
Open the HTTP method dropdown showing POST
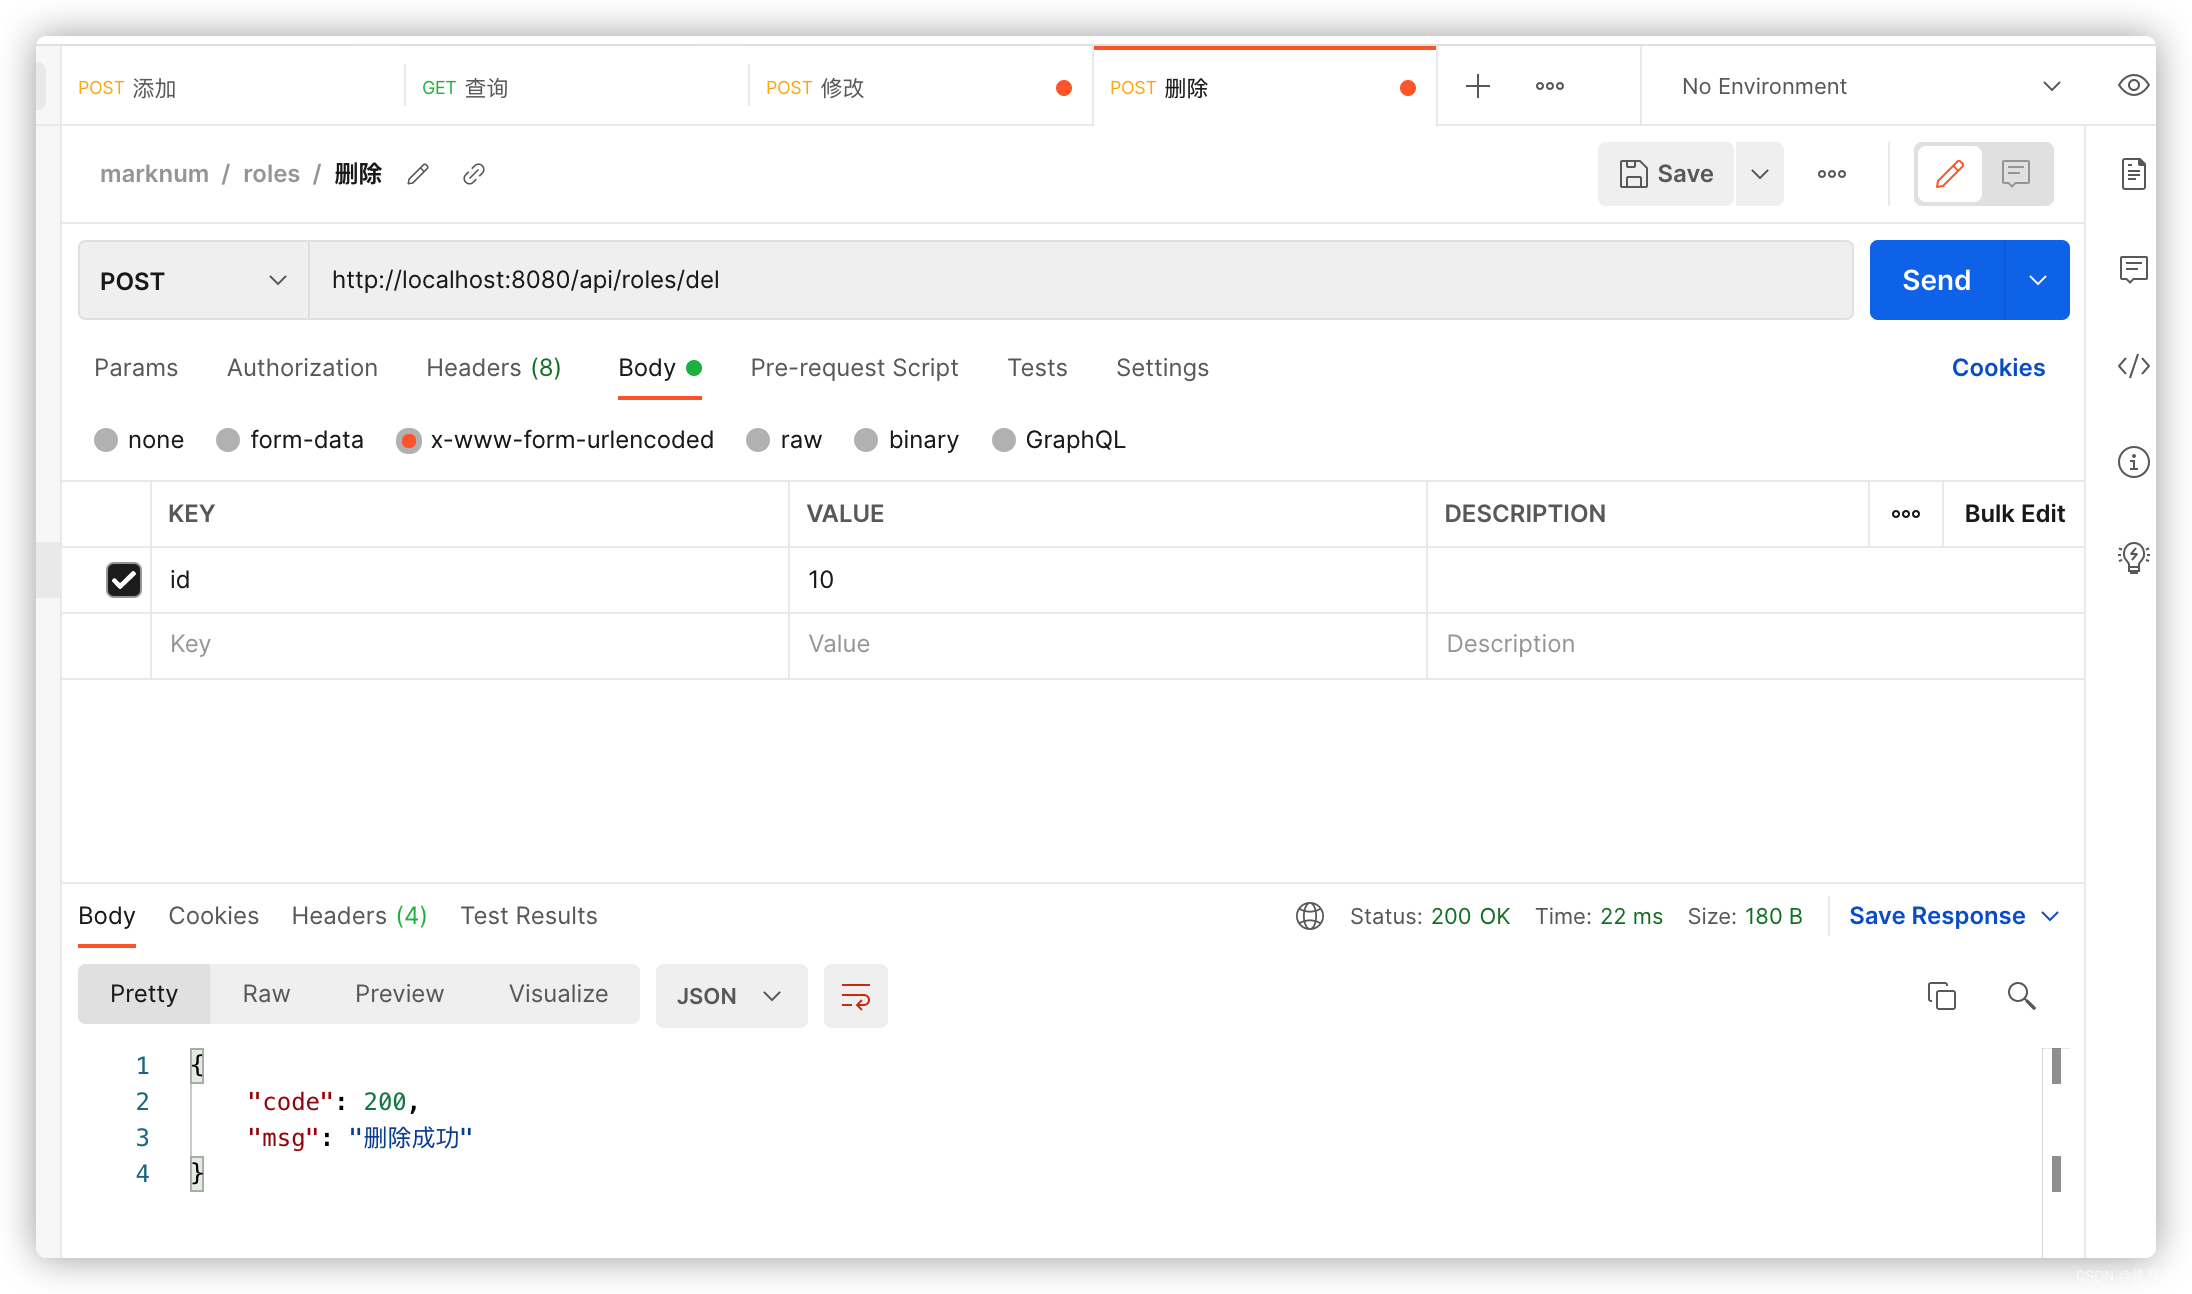190,280
